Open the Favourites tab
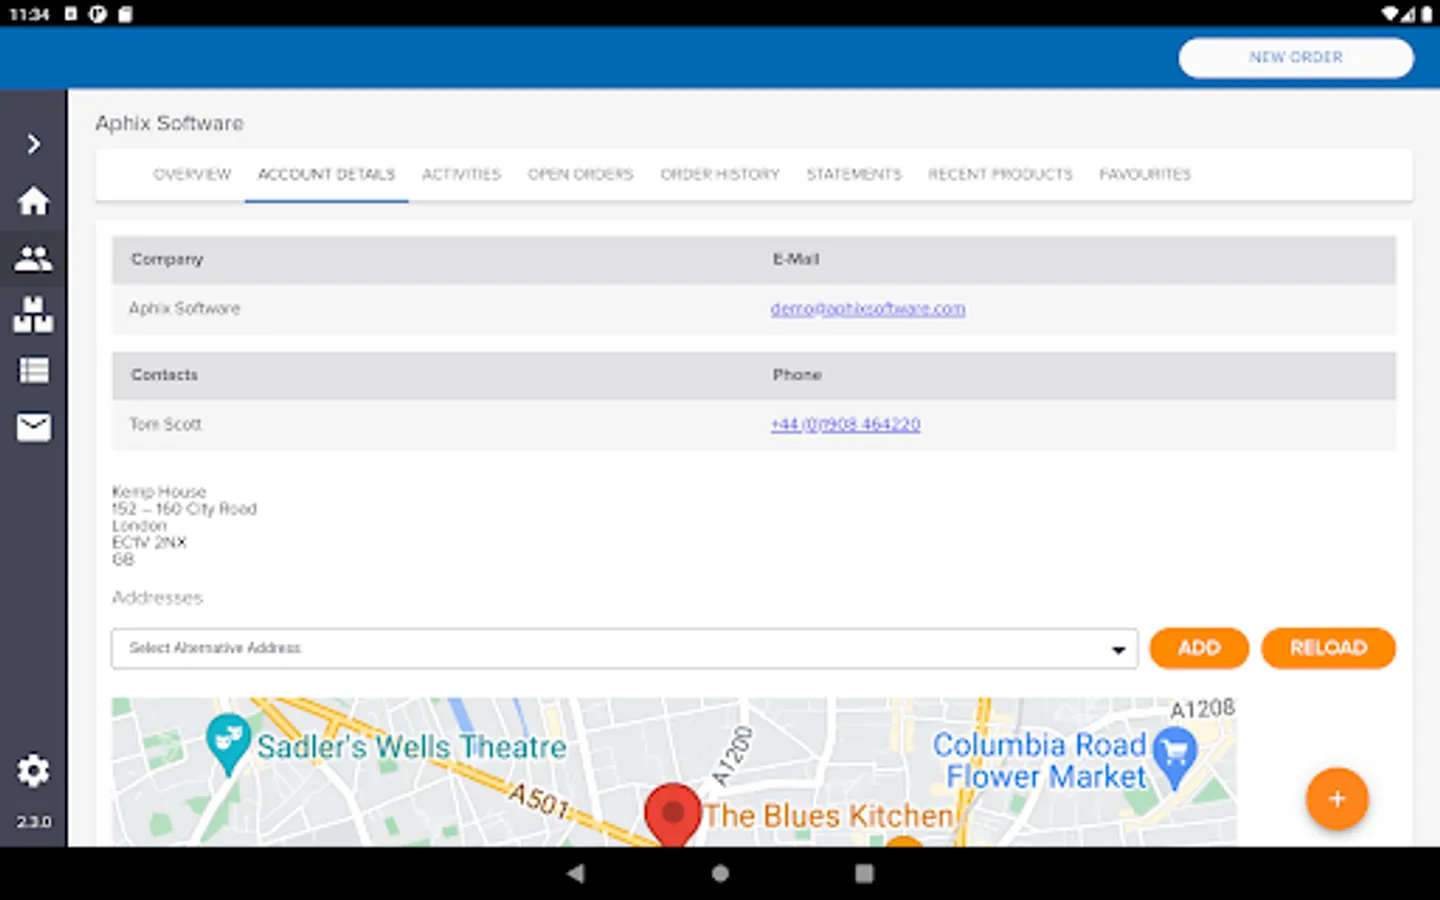The height and width of the screenshot is (900, 1440). point(1145,174)
